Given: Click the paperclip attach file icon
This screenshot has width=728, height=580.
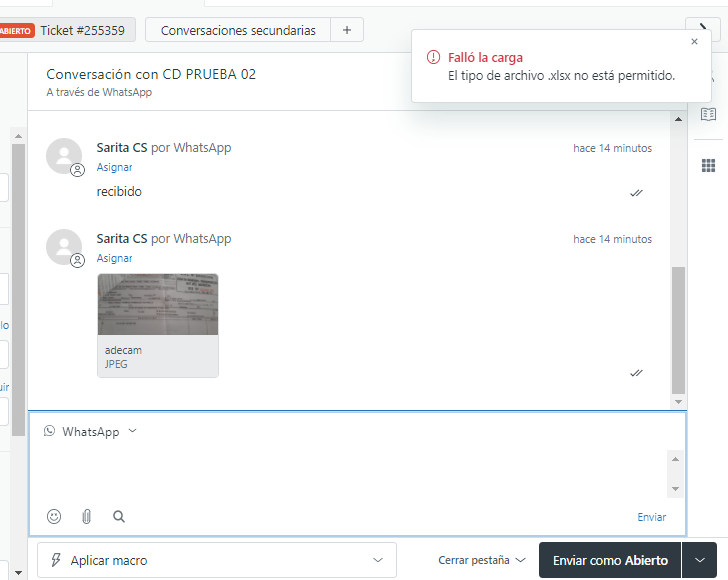Looking at the screenshot, I should [x=86, y=517].
